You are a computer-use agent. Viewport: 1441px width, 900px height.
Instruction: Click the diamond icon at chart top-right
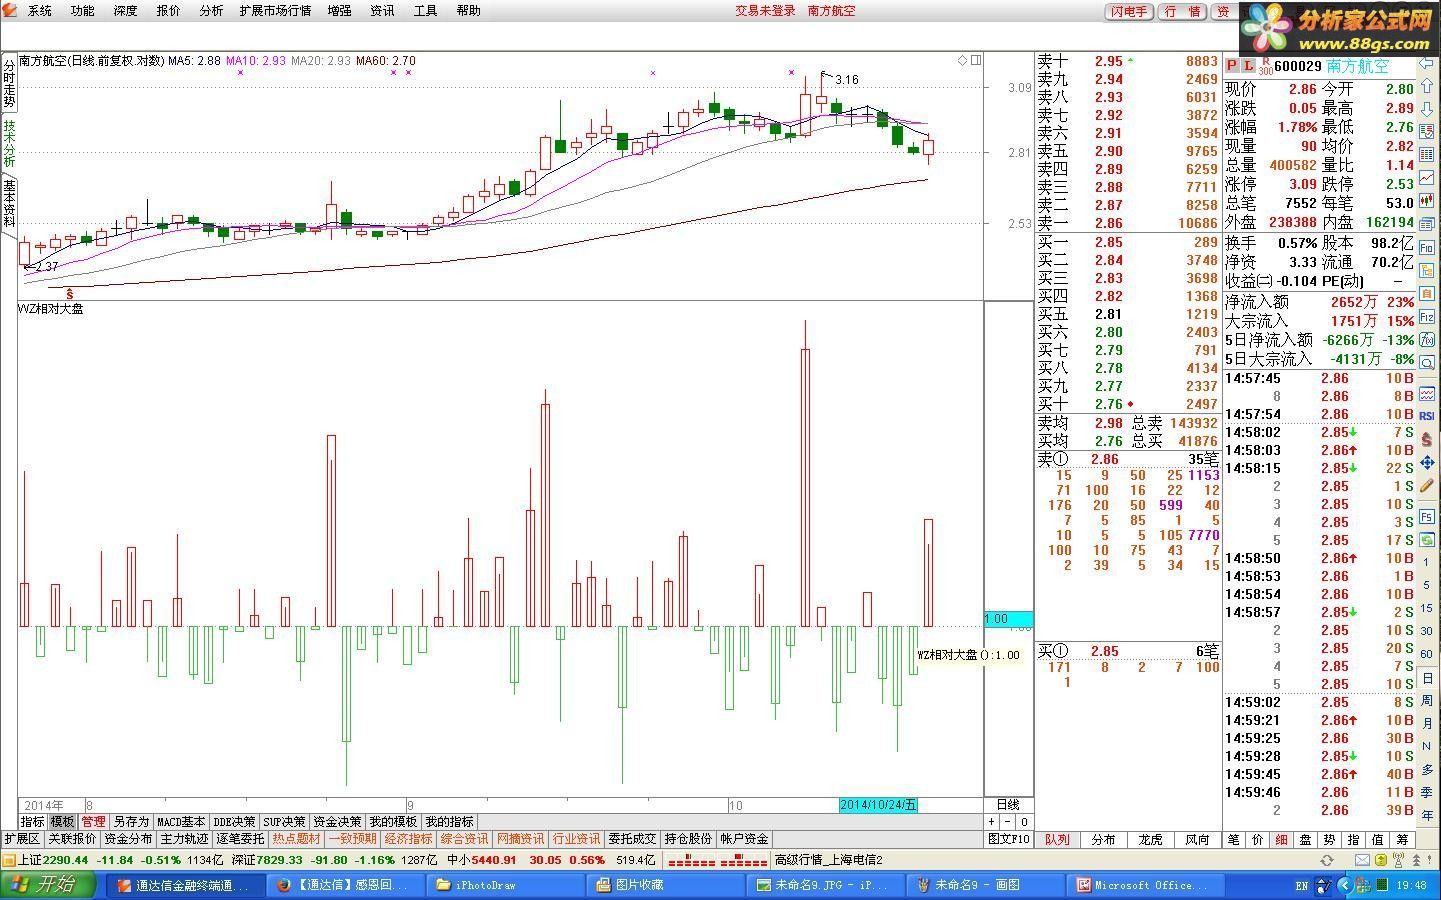pyautogui.click(x=963, y=60)
